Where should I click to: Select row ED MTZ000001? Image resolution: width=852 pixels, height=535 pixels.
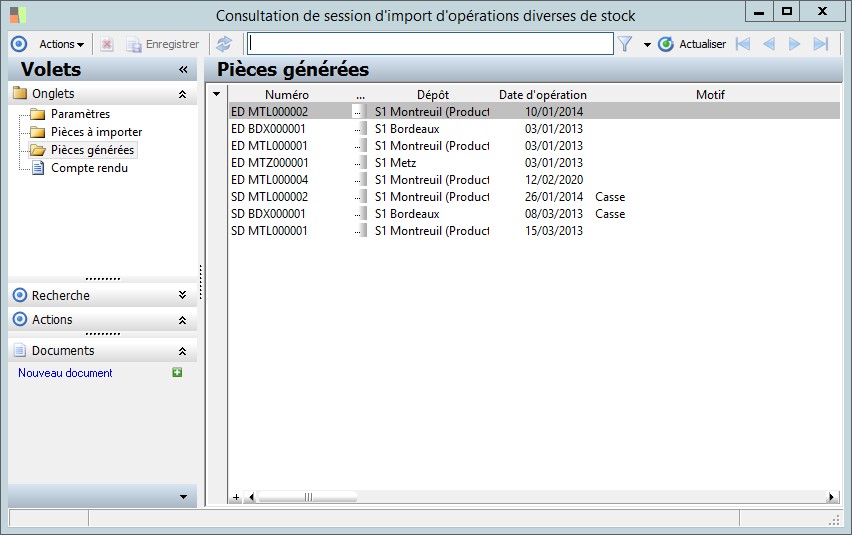click(x=534, y=162)
